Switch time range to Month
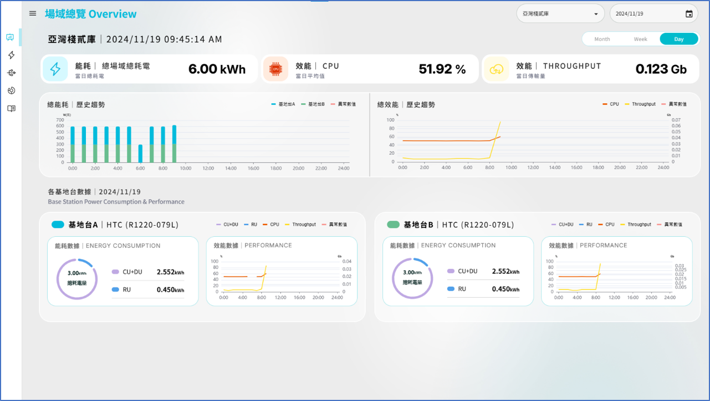Image resolution: width=710 pixels, height=401 pixels. (602, 39)
